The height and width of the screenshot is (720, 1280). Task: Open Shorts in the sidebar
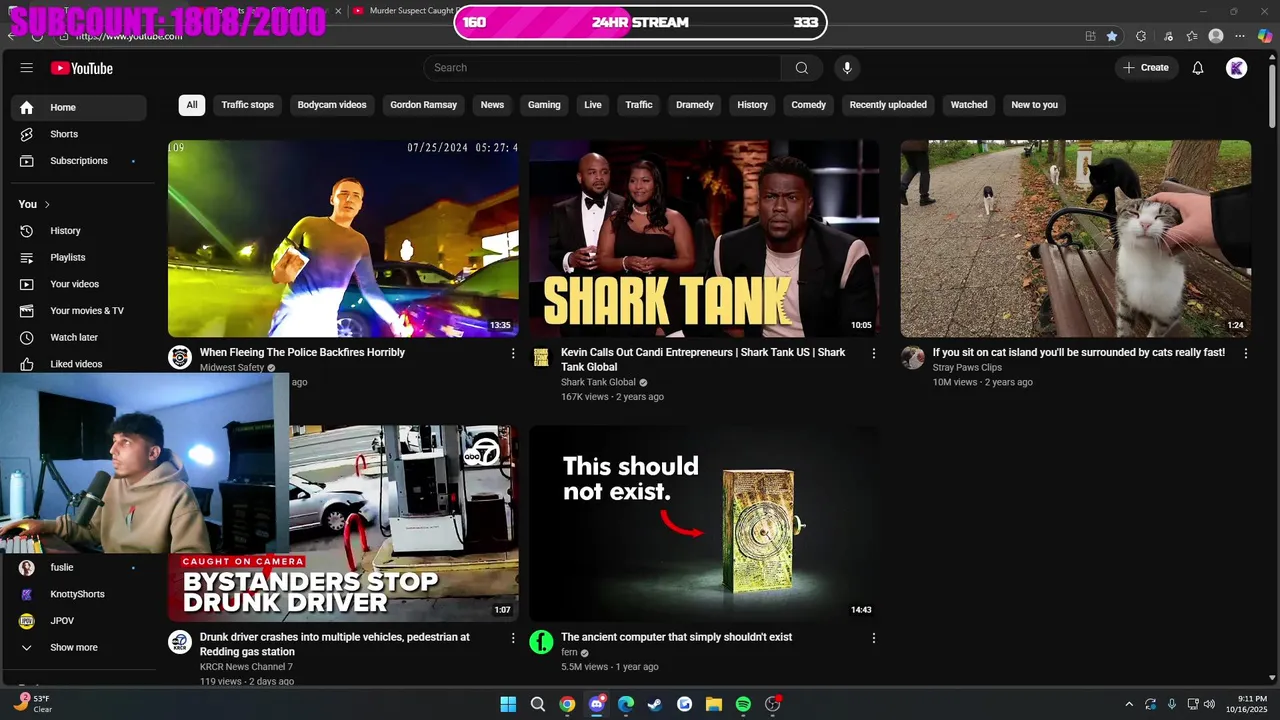point(79,134)
